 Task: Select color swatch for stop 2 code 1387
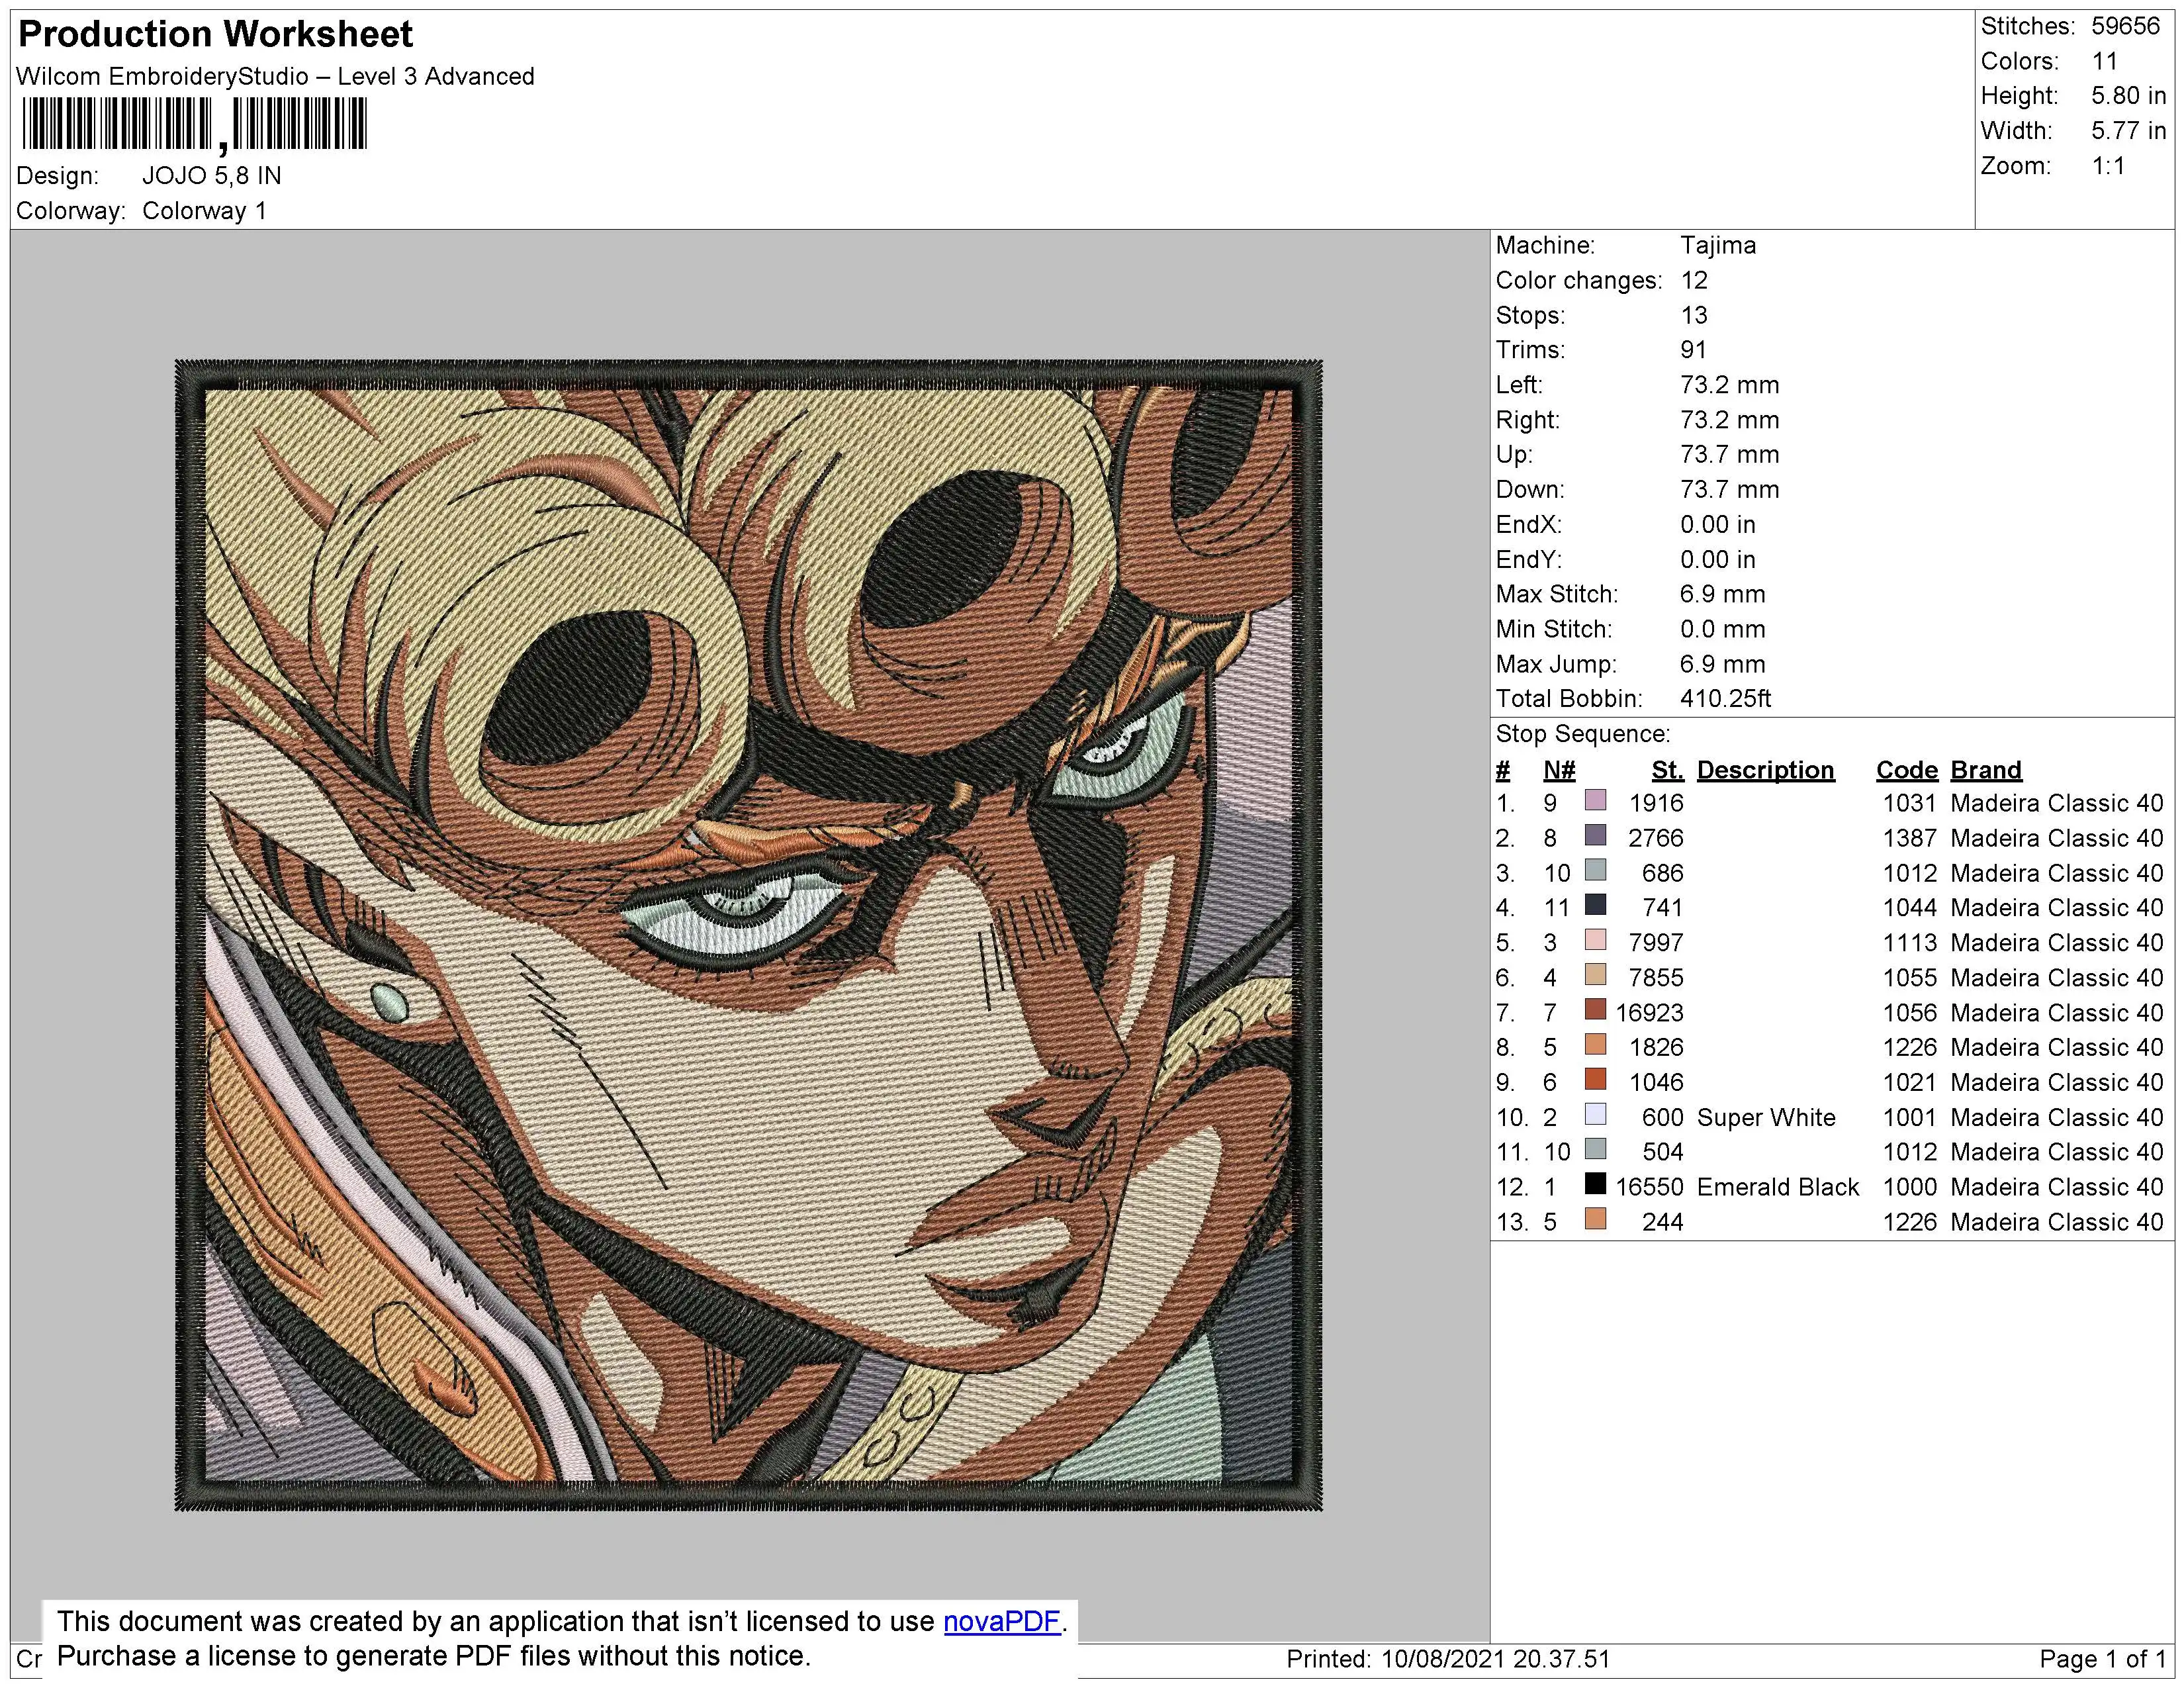(1596, 836)
